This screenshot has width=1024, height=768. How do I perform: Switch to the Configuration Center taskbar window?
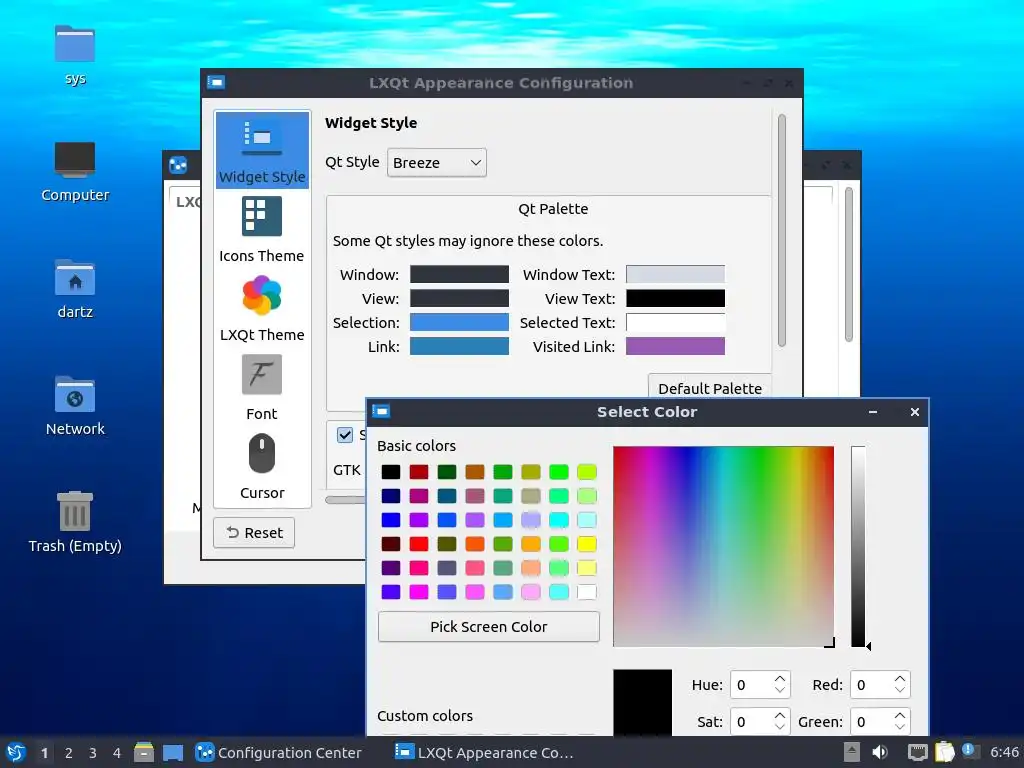pyautogui.click(x=280, y=752)
